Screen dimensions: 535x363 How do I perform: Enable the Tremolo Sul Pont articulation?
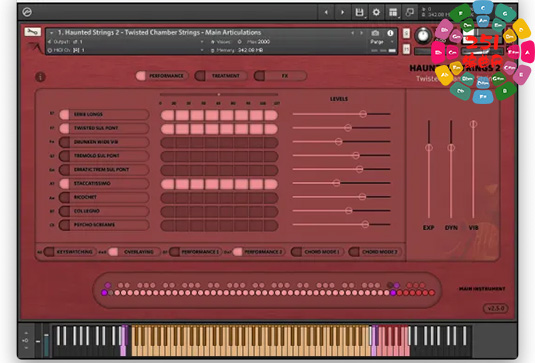click(x=104, y=156)
